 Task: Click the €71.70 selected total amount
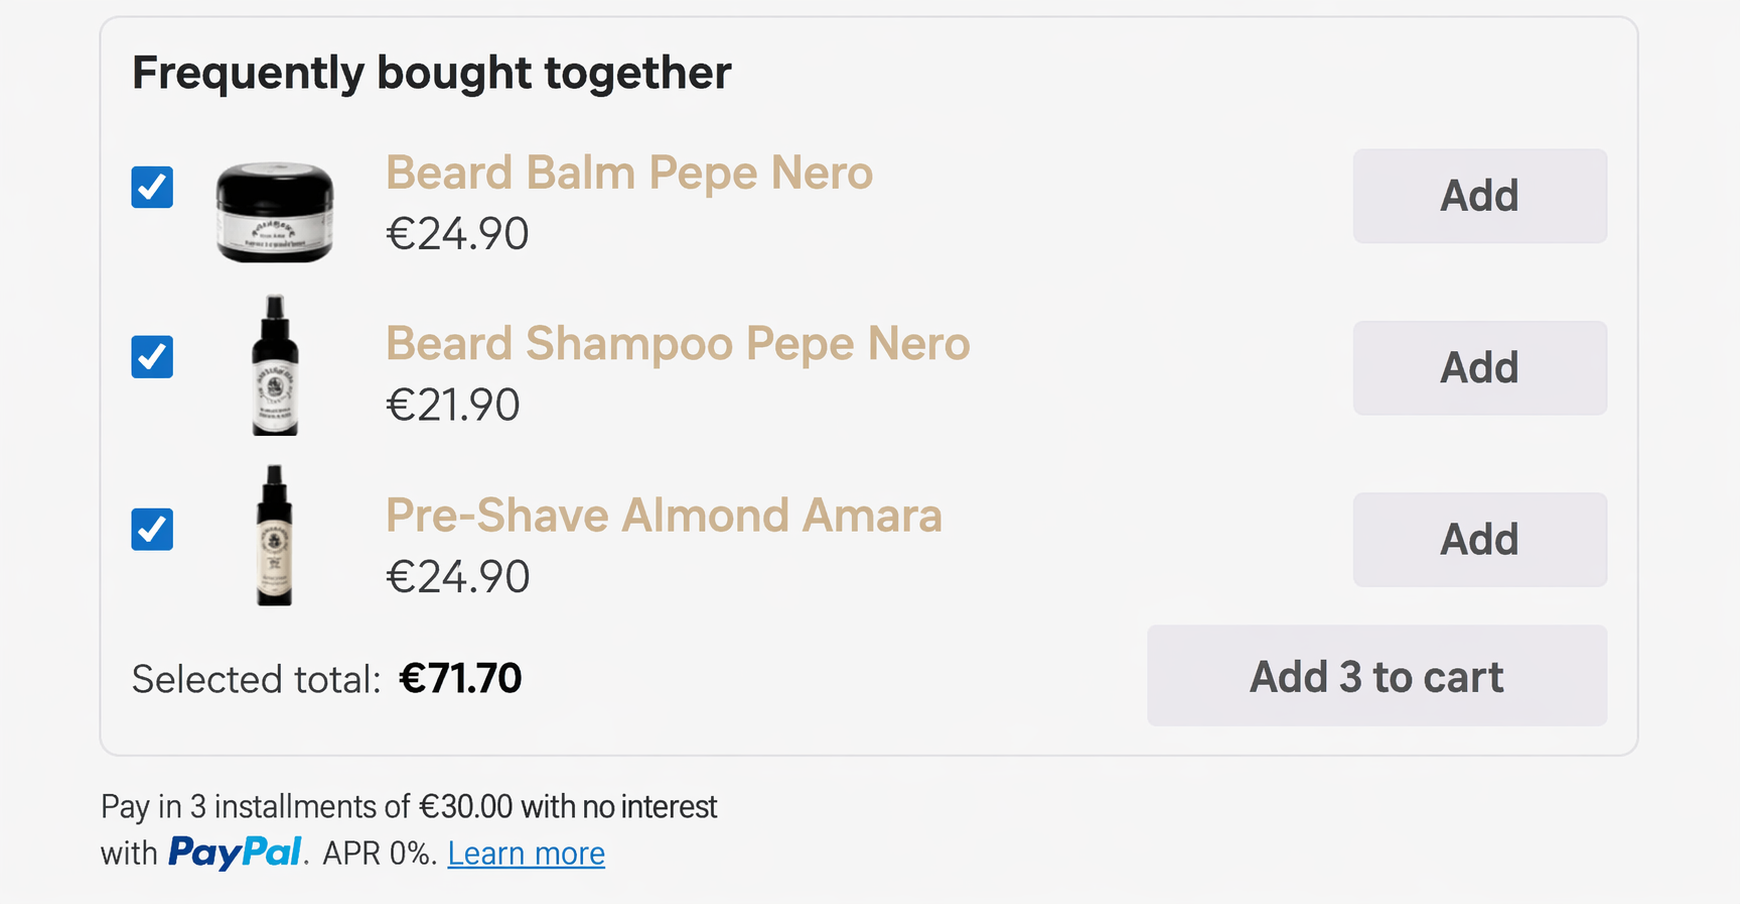point(460,679)
